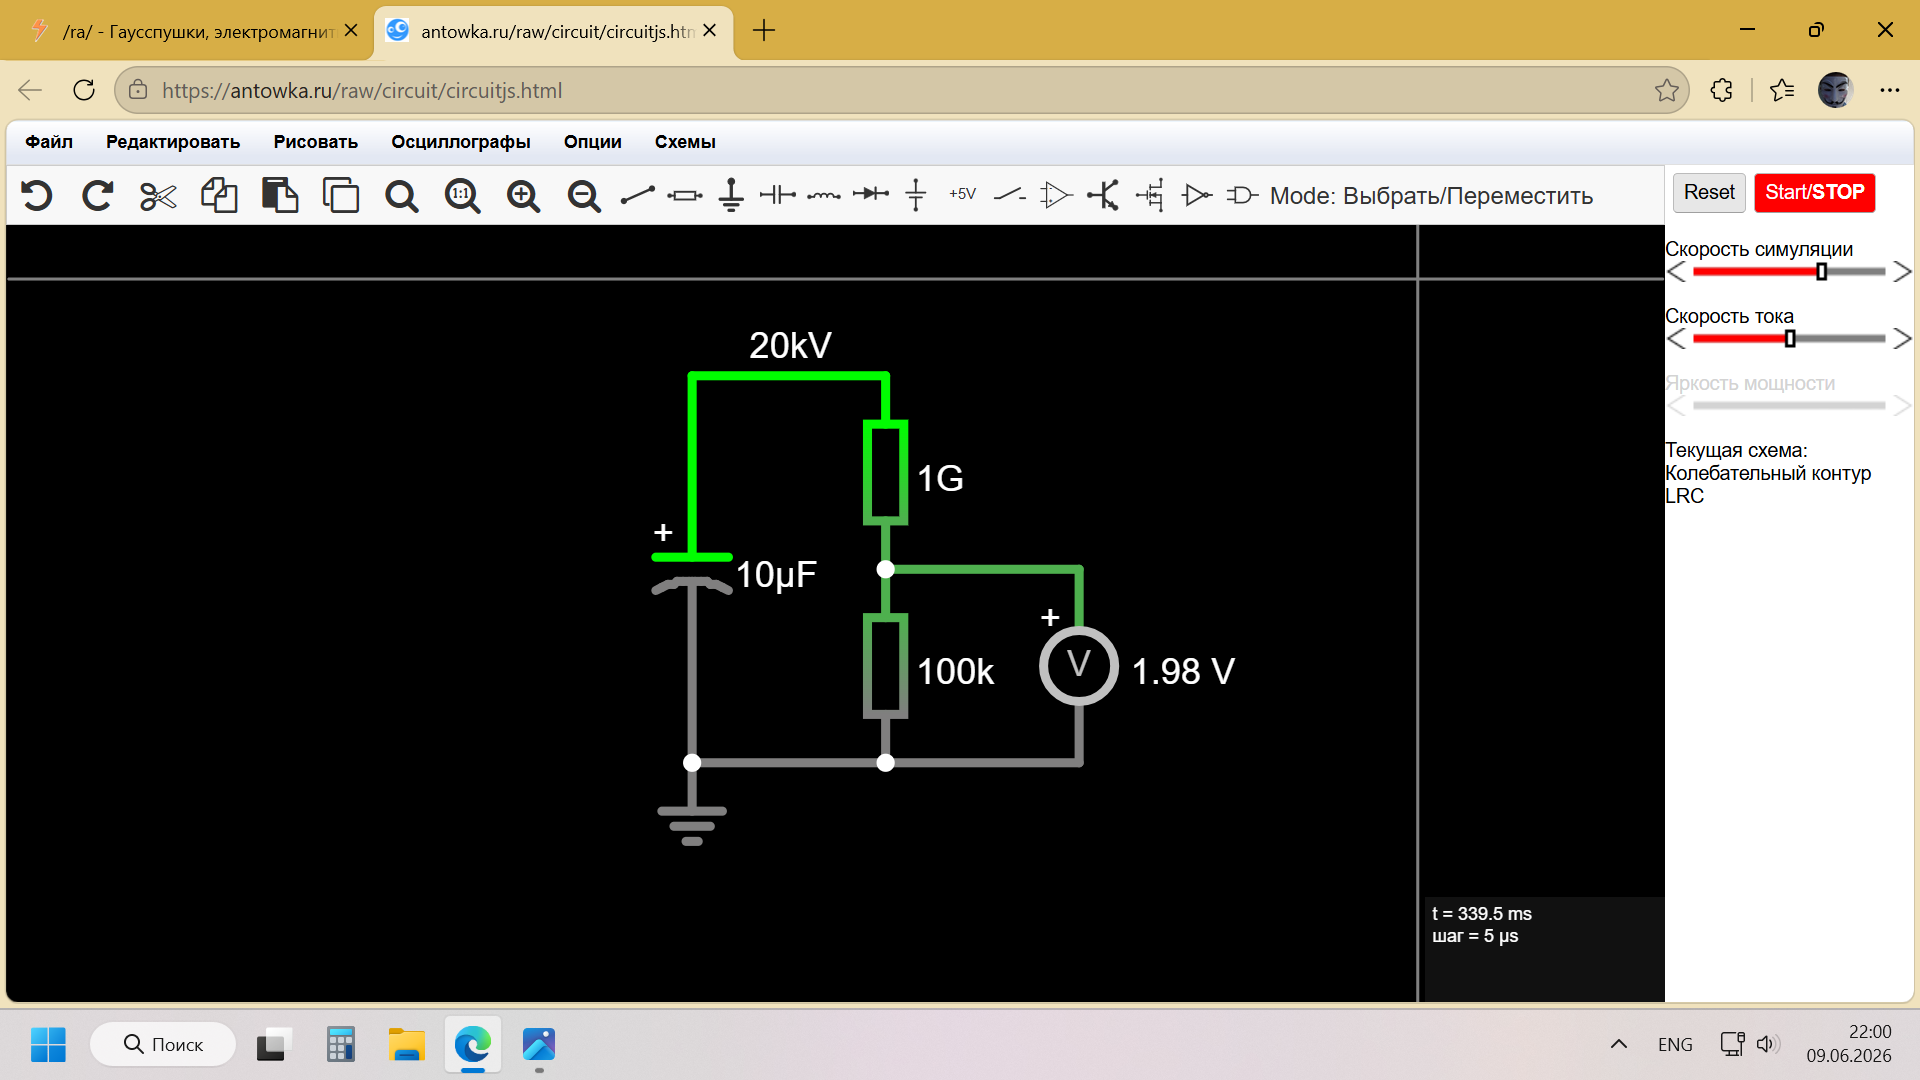The width and height of the screenshot is (1920, 1080).
Task: Paste with the clipboard icon
Action: (280, 195)
